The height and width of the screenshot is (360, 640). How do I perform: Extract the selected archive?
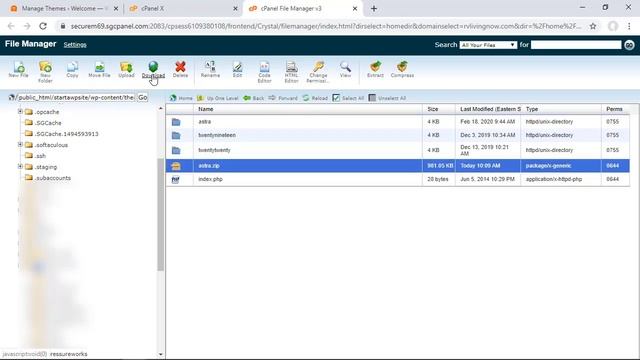[x=375, y=69]
